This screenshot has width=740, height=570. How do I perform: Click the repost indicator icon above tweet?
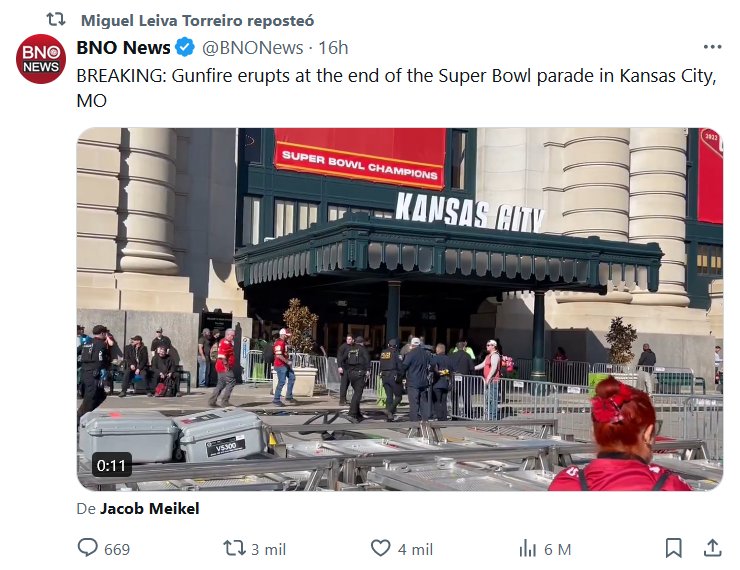pos(56,20)
